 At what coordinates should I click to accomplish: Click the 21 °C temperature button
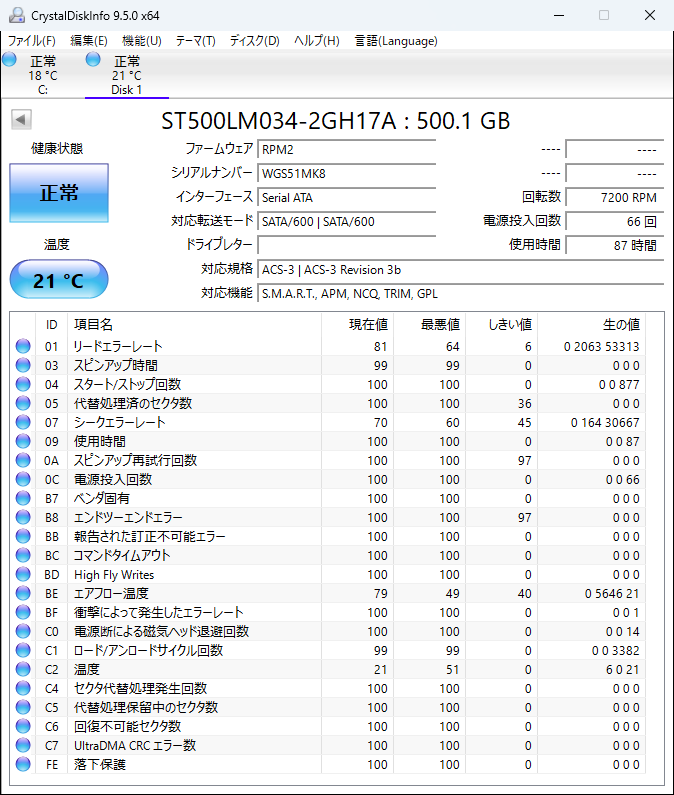[59, 280]
